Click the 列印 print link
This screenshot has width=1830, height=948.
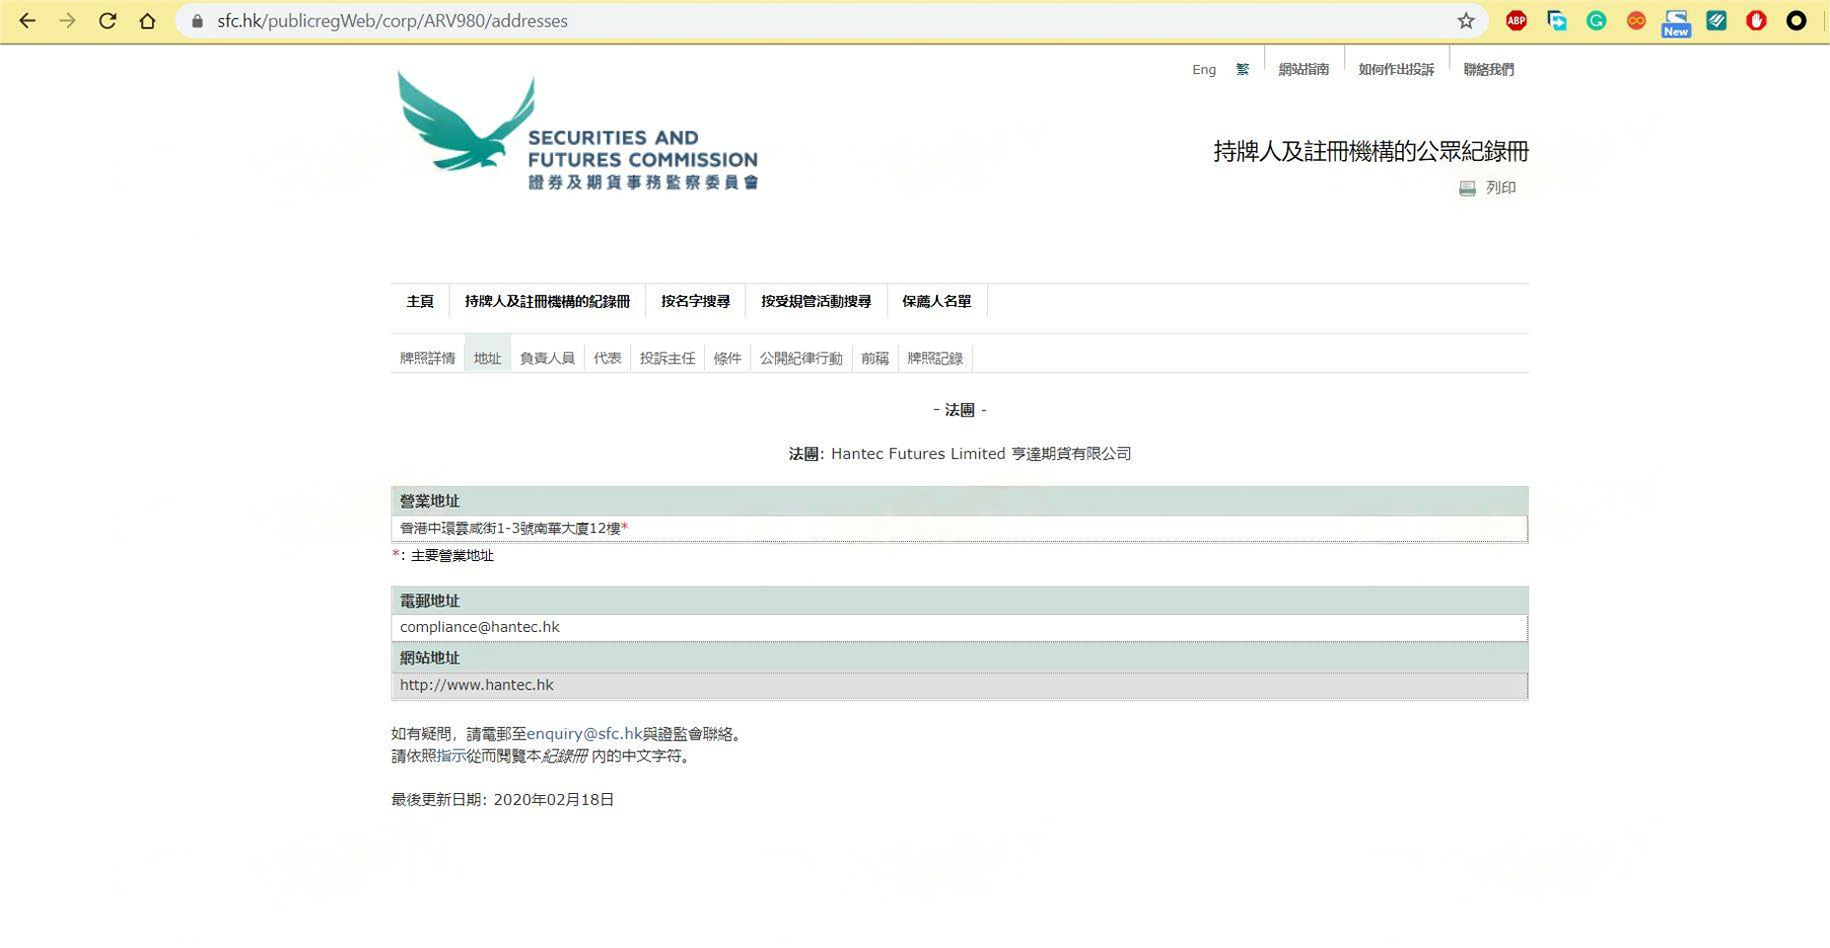tap(1501, 188)
